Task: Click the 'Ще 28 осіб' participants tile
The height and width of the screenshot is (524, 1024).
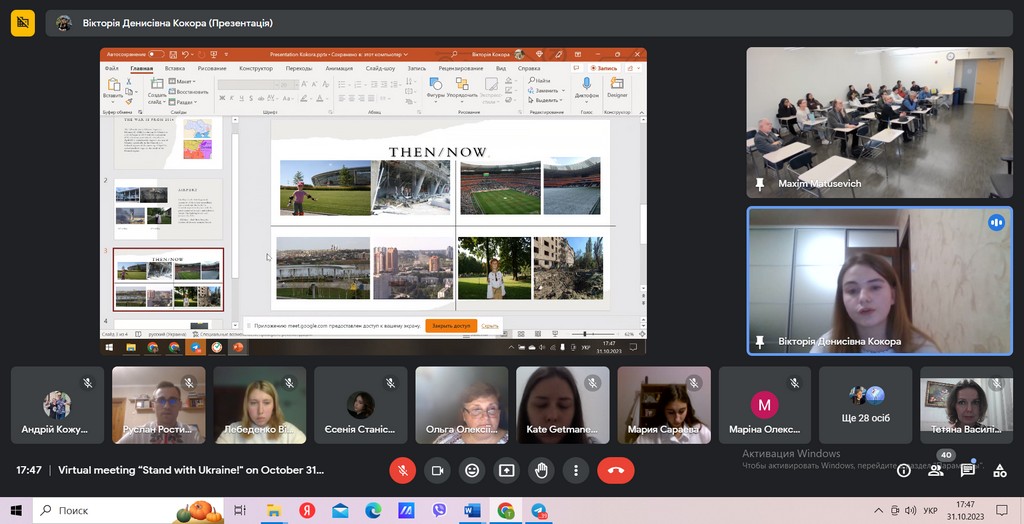Action: [x=866, y=405]
